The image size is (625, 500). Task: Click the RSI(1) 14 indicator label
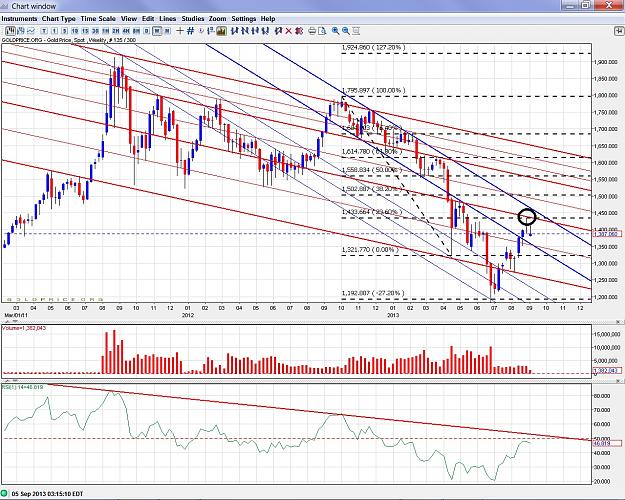(x=23, y=387)
